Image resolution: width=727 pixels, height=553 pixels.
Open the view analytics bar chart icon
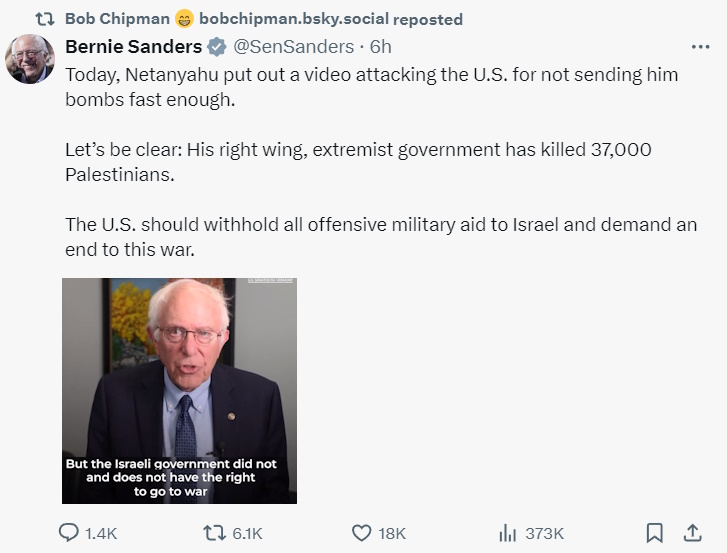pos(507,532)
